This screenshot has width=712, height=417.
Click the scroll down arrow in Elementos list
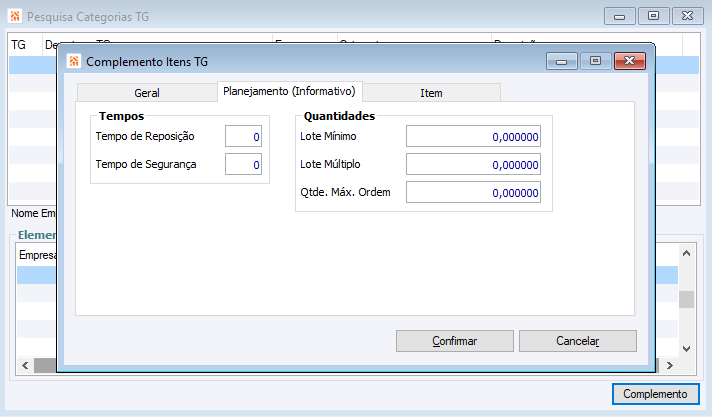(x=687, y=349)
